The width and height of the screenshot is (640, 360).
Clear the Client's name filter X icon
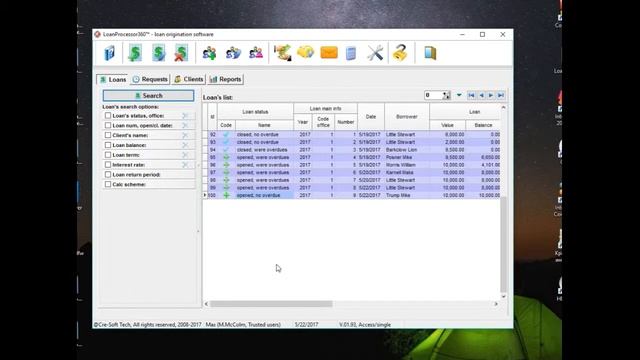tap(185, 136)
